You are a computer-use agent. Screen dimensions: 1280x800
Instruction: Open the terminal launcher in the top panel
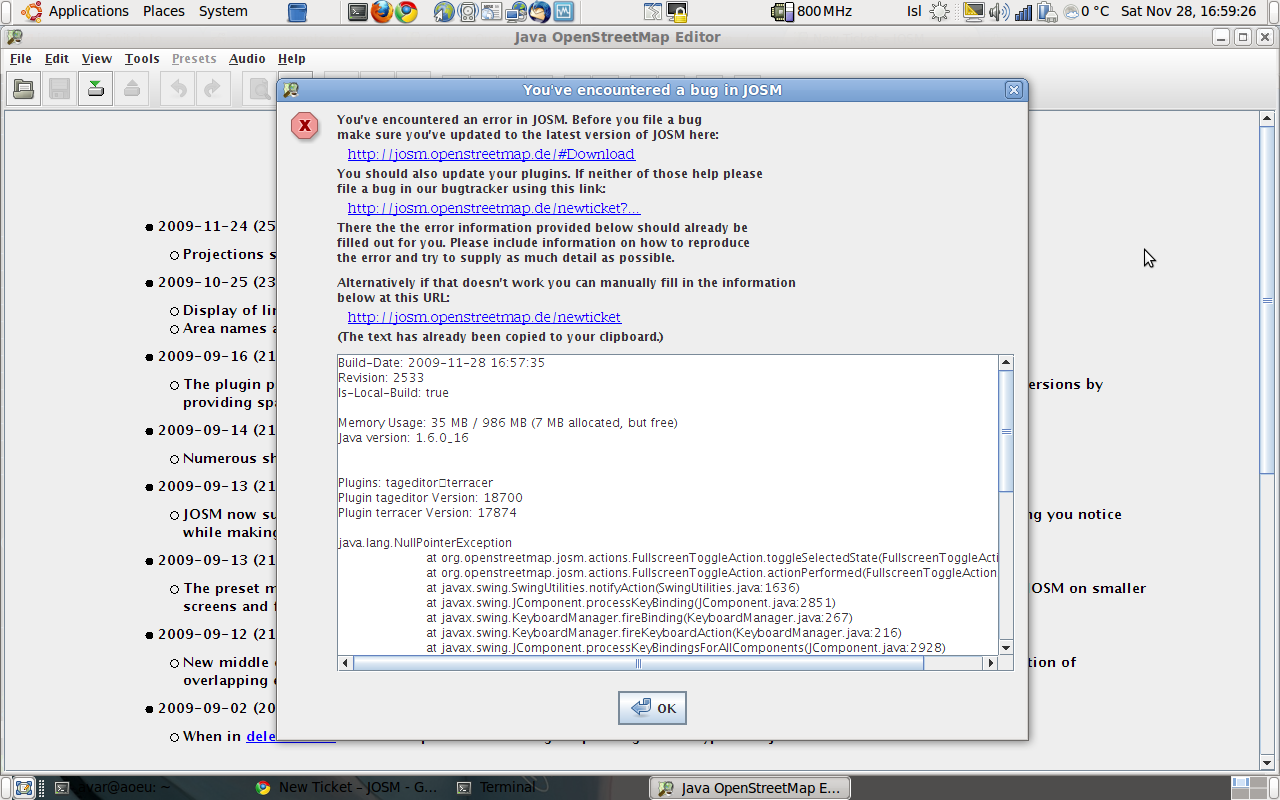tap(358, 12)
